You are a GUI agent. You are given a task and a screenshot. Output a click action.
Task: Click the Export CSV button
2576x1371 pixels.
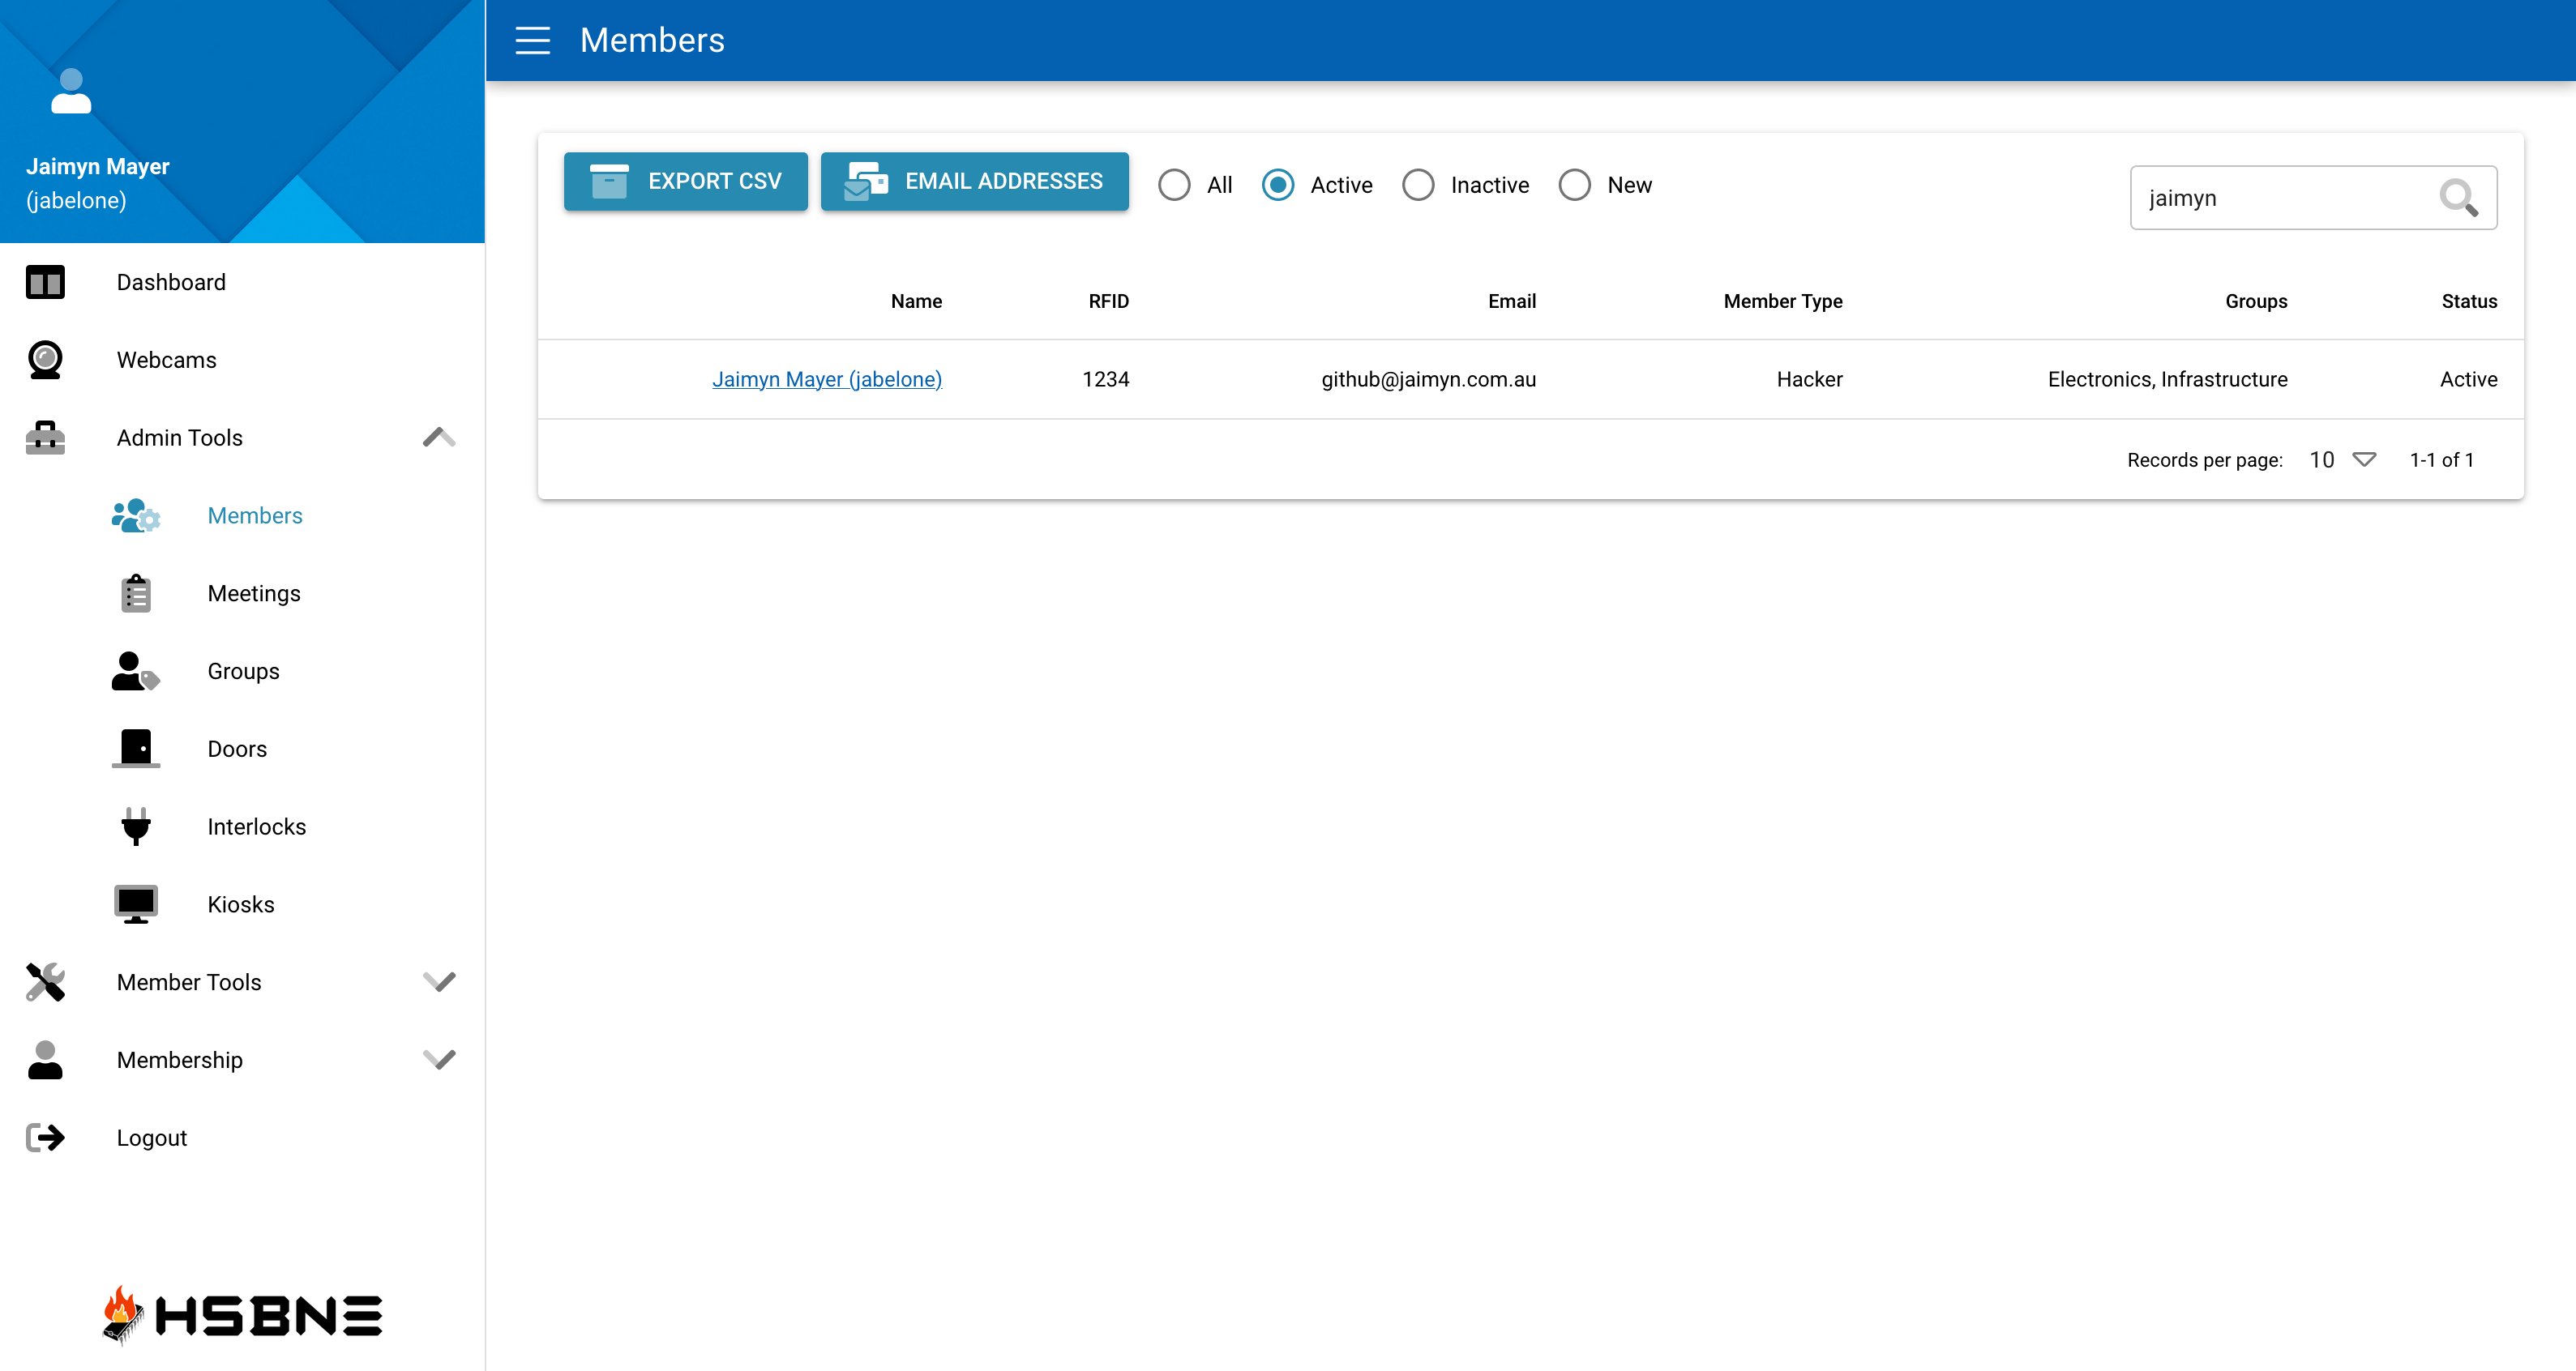685,181
